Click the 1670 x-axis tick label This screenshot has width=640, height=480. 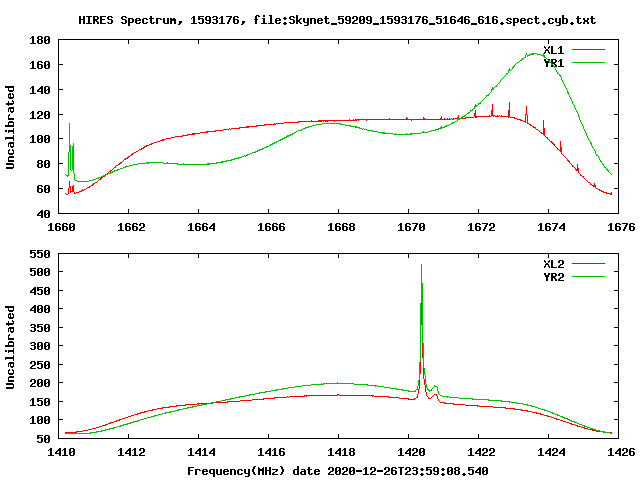411,227
